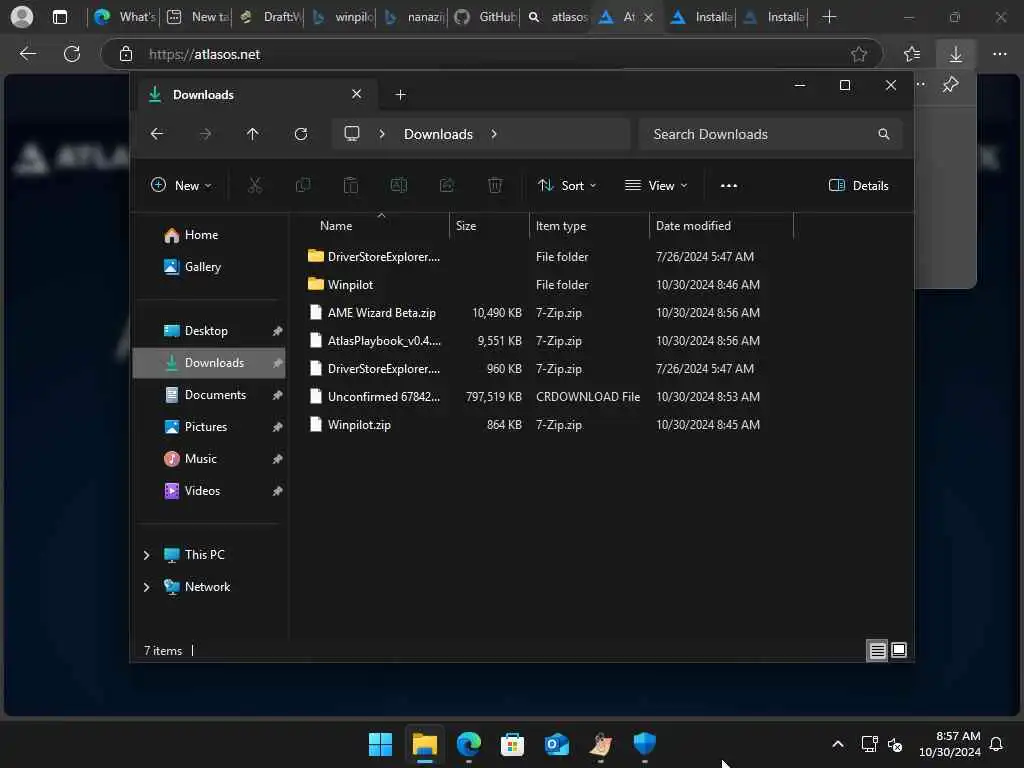Click the Cut scissors icon in Explorer toolbar
1024x768 pixels.
[x=255, y=185]
